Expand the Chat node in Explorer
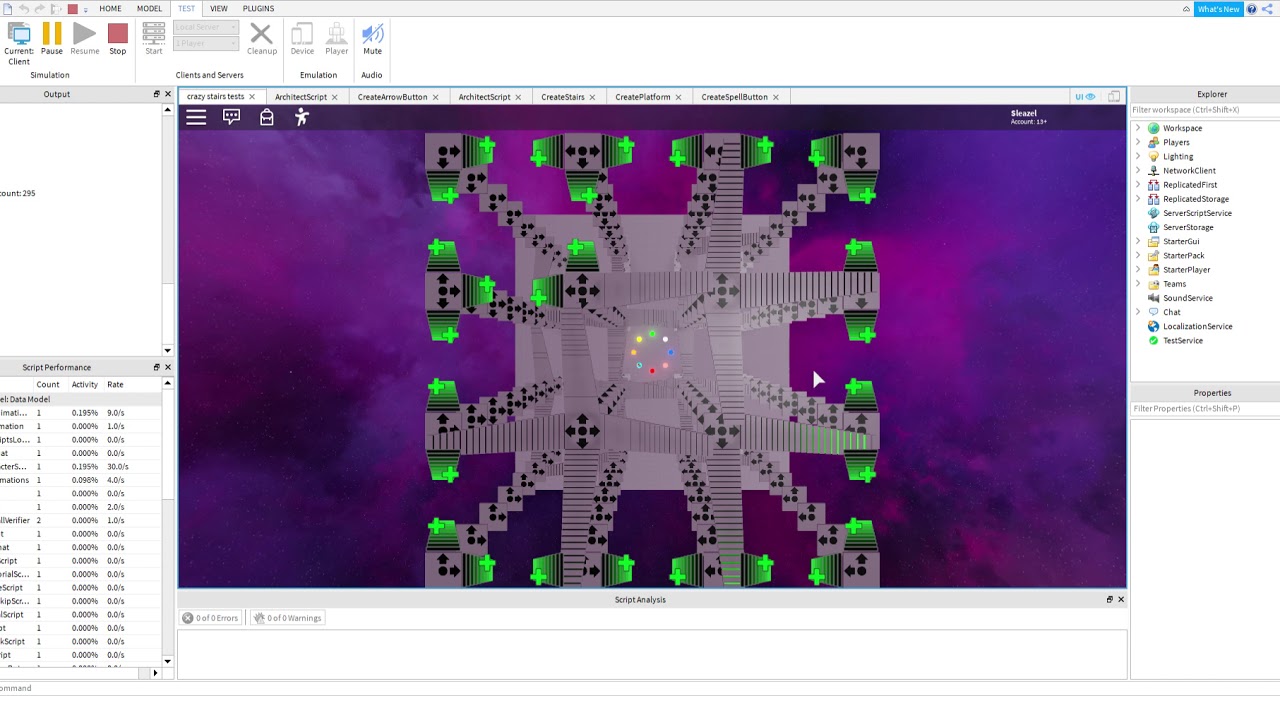 1138,312
